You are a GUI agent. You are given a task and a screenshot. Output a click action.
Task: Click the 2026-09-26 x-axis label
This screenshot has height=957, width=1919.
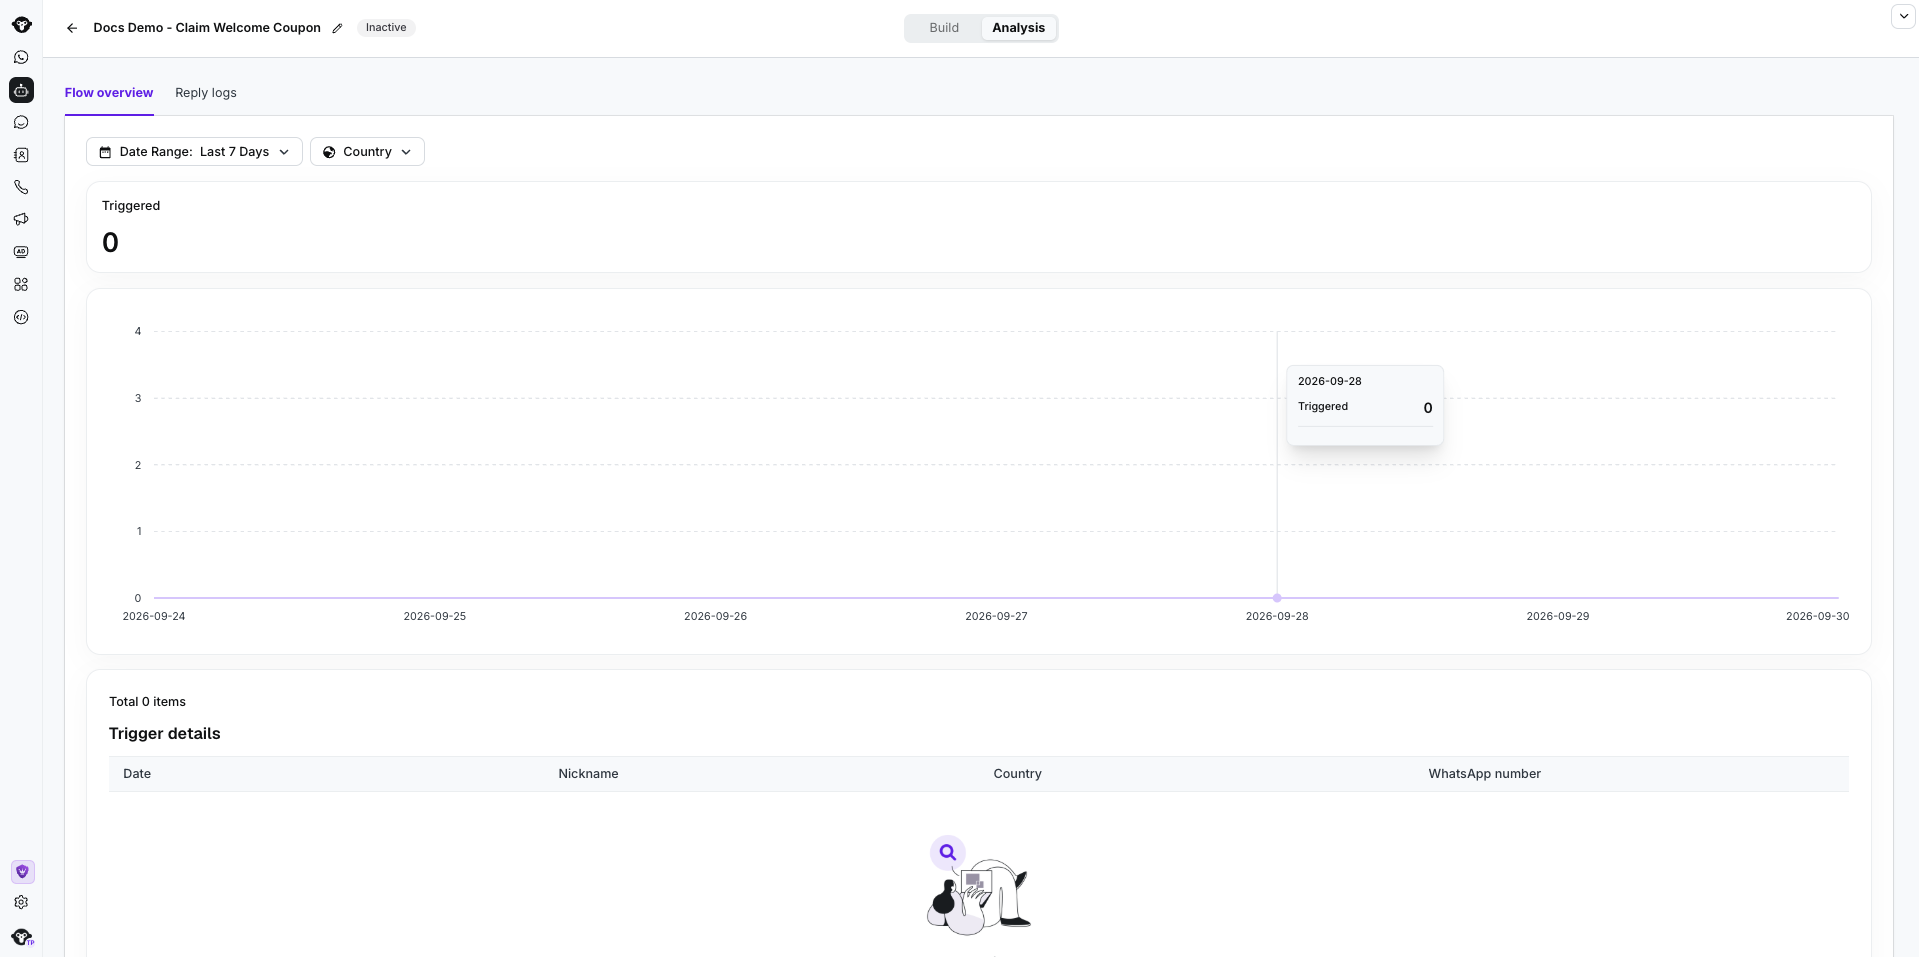pos(715,616)
